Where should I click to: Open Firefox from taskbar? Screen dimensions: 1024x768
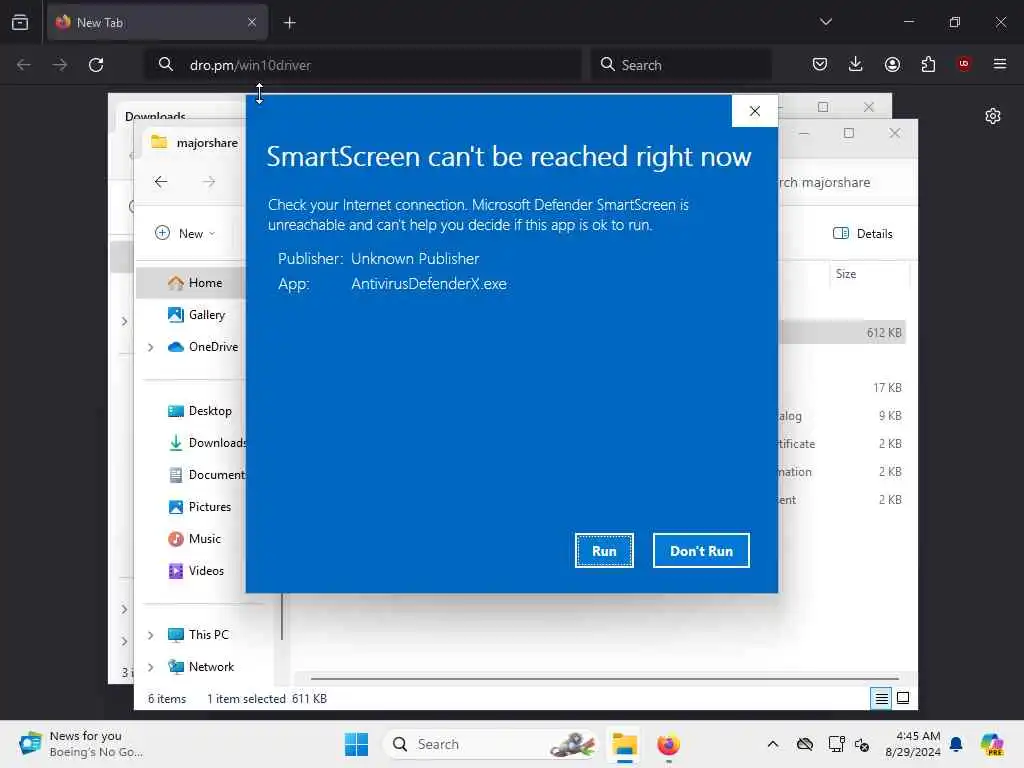pos(668,744)
